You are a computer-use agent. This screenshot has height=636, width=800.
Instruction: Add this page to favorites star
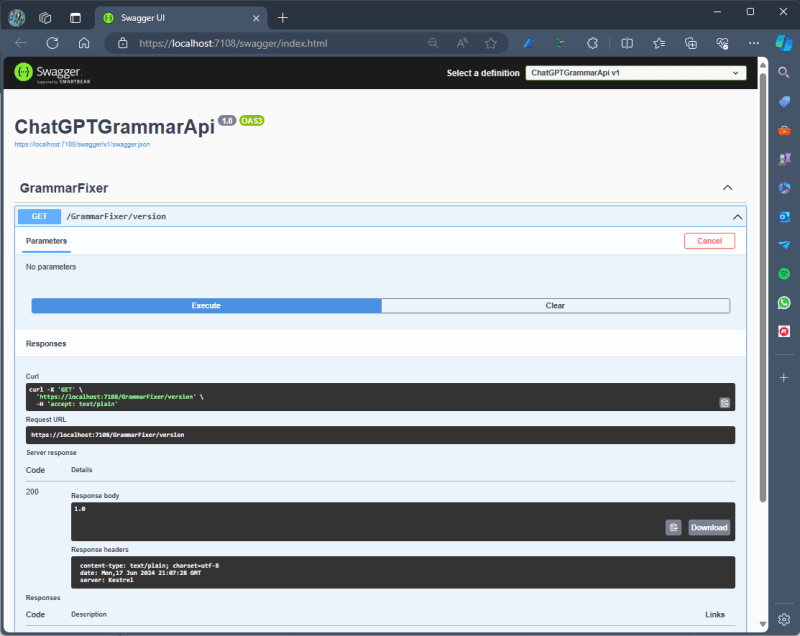[x=491, y=43]
